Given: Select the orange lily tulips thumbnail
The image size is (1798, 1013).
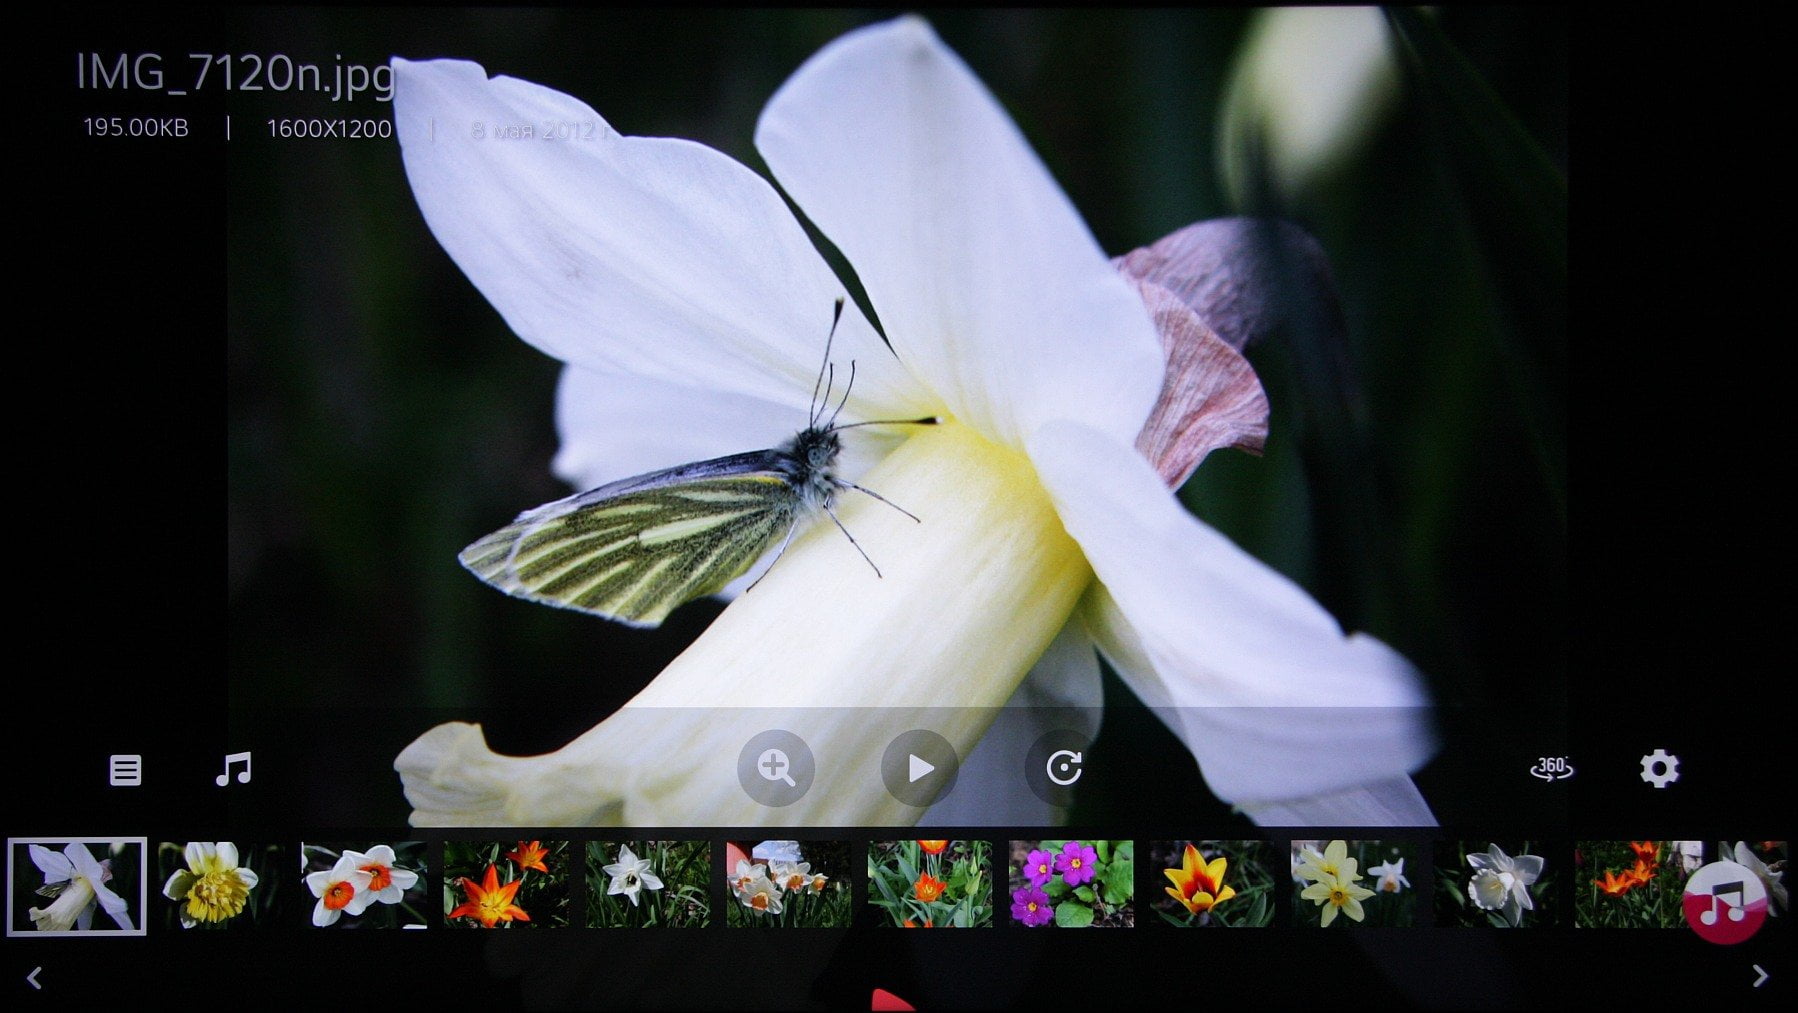Looking at the screenshot, I should [506, 884].
